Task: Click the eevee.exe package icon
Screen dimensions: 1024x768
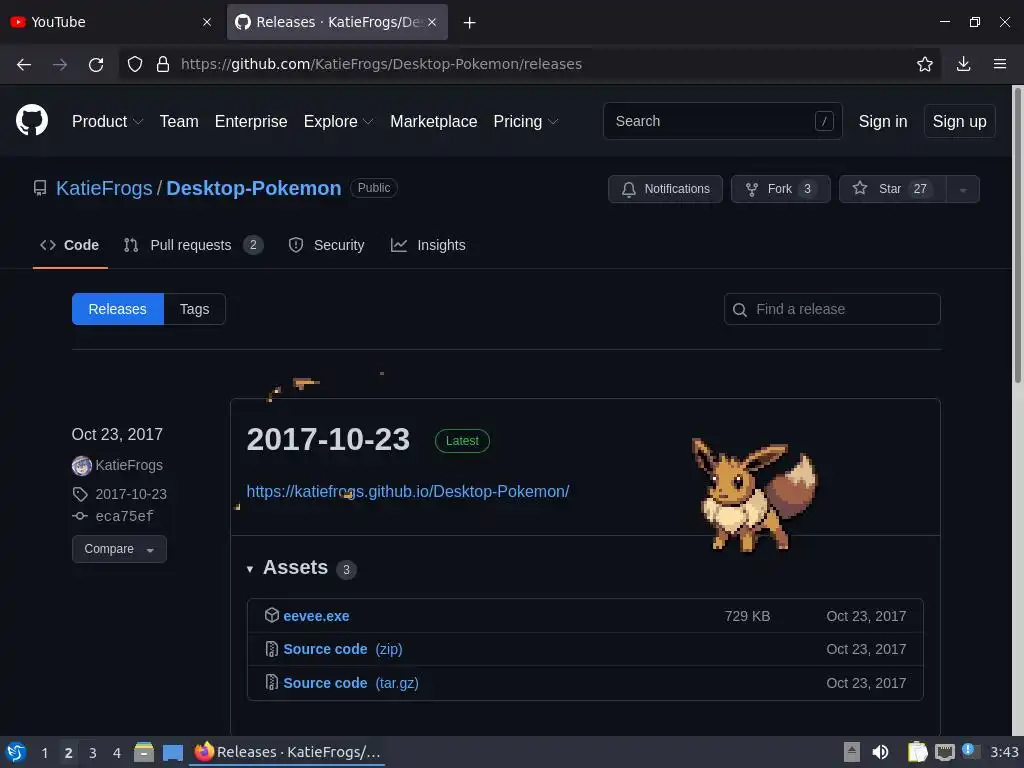Action: tap(272, 615)
